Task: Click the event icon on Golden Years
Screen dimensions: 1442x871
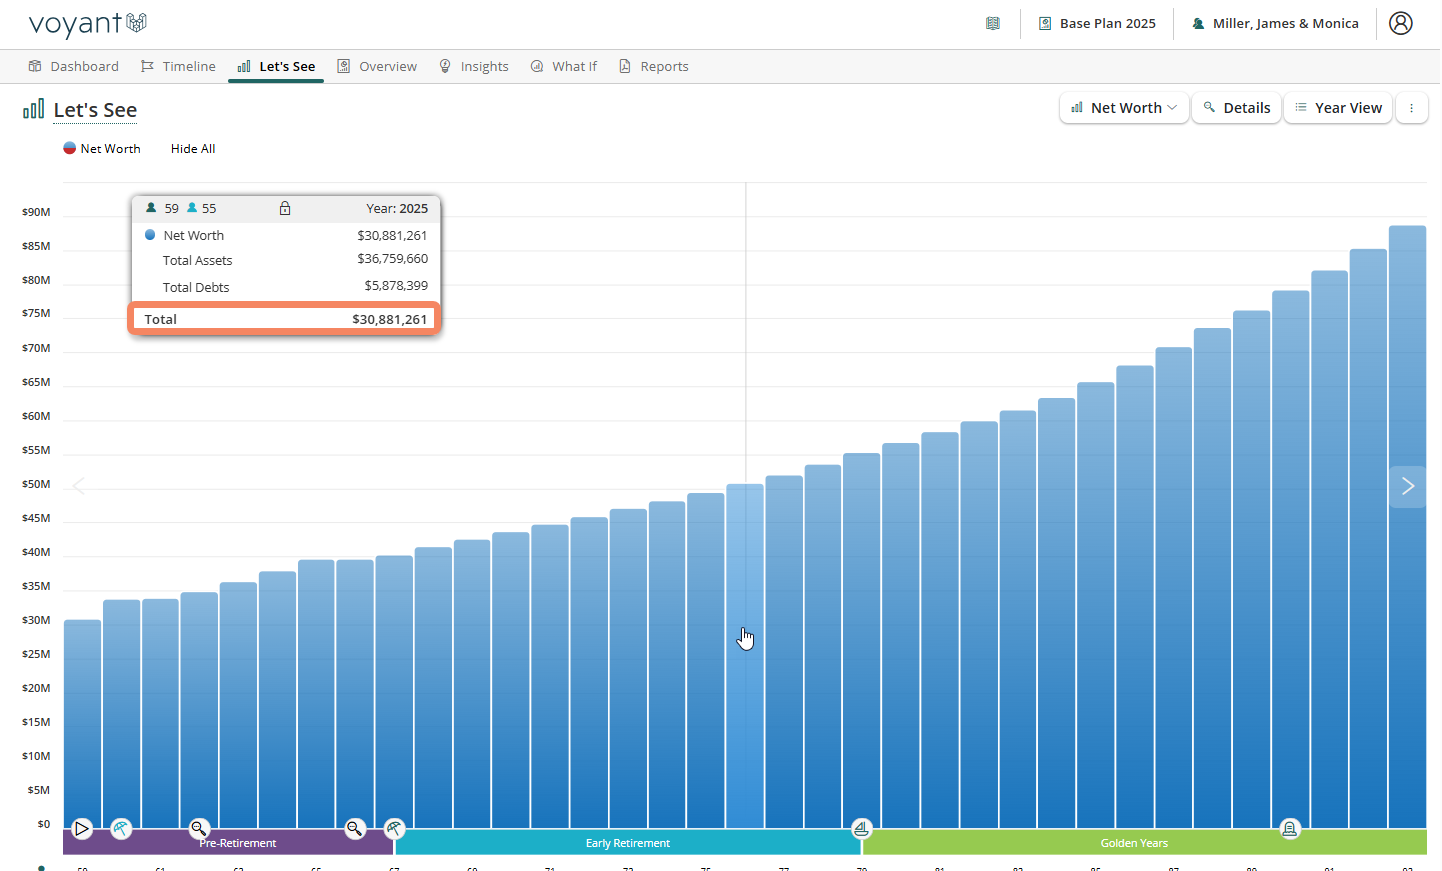Action: coord(1290,828)
